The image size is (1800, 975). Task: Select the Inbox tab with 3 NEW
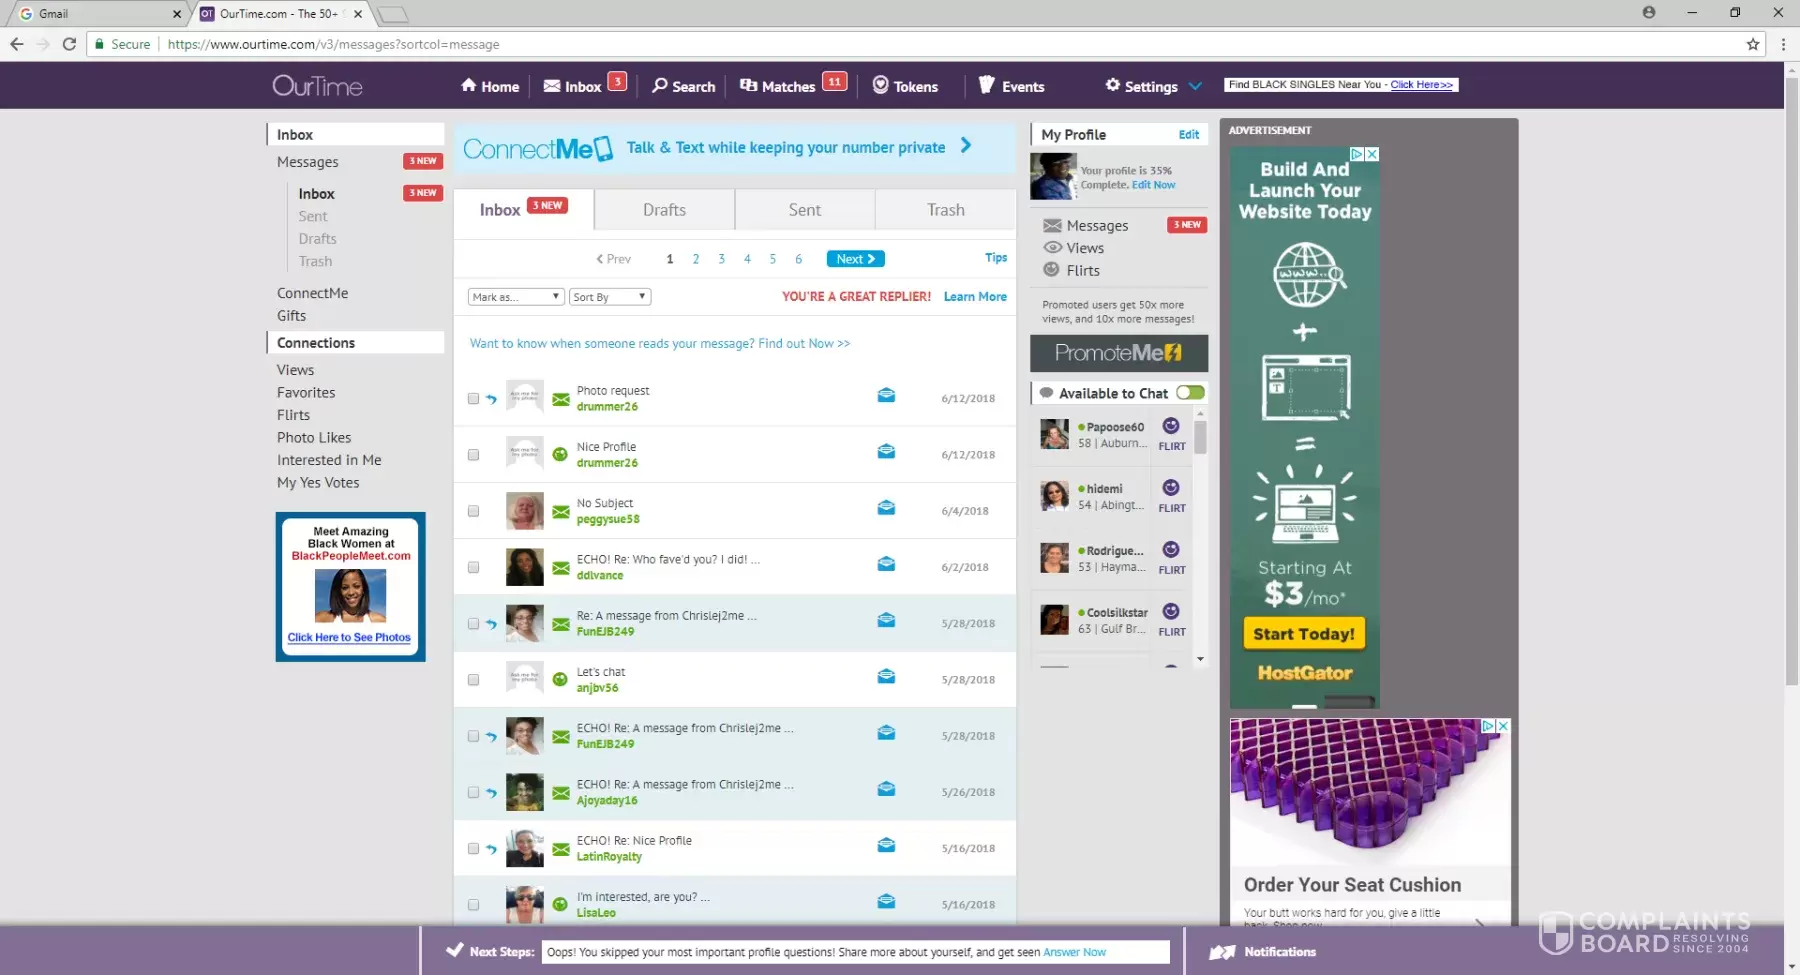point(523,210)
